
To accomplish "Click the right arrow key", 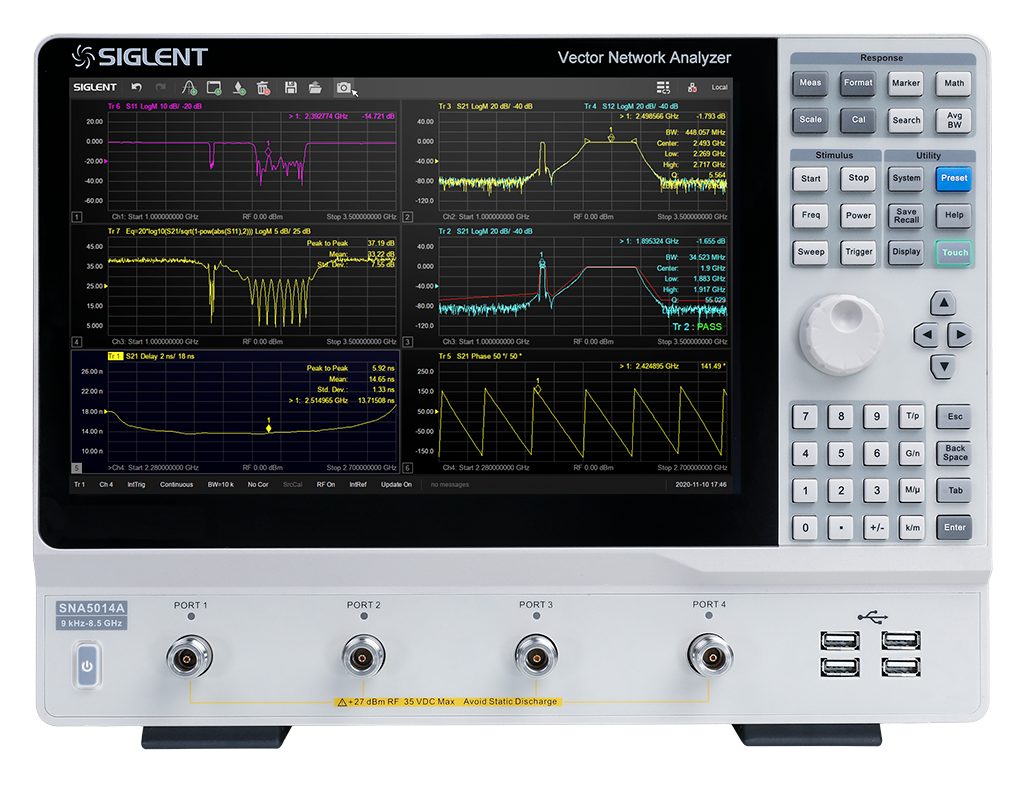I will point(960,335).
